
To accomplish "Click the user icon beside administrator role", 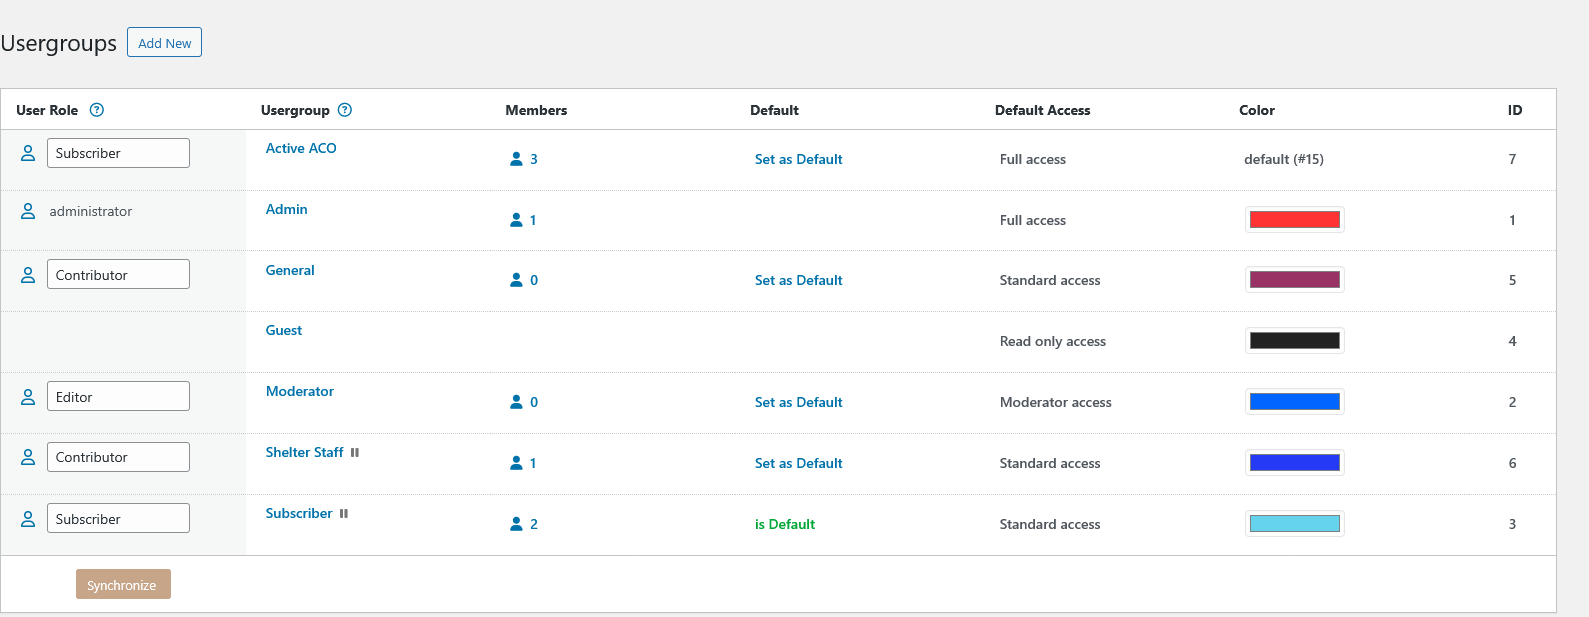I will point(28,211).
